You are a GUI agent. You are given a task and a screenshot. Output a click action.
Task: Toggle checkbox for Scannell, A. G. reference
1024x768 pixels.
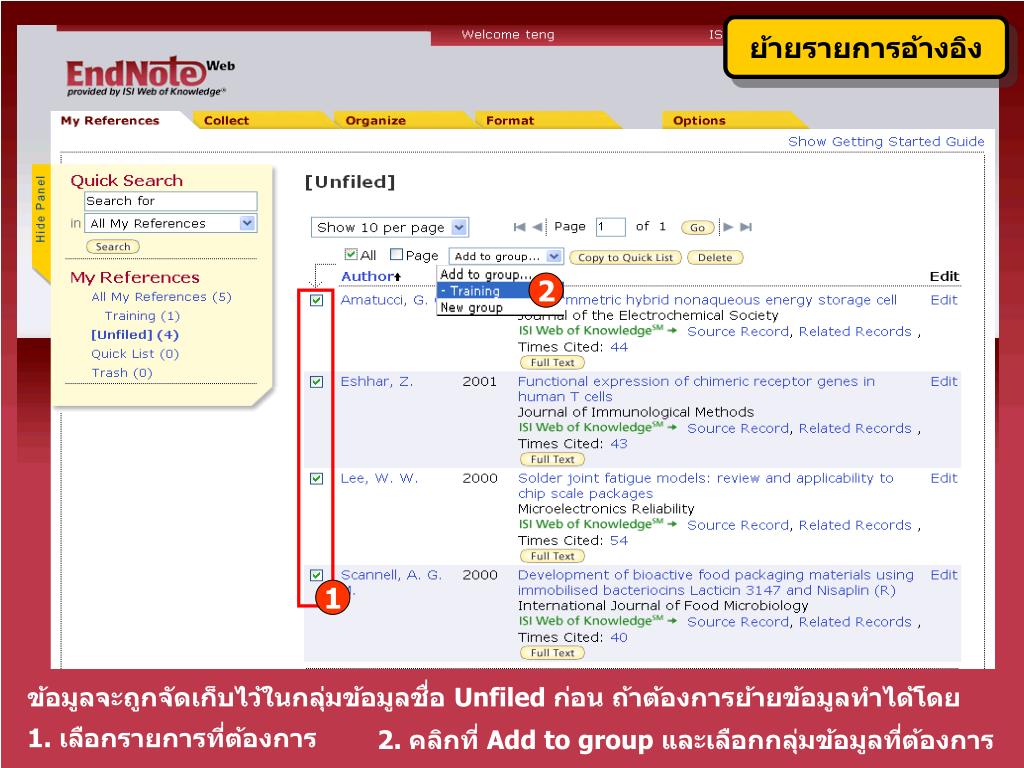(317, 575)
